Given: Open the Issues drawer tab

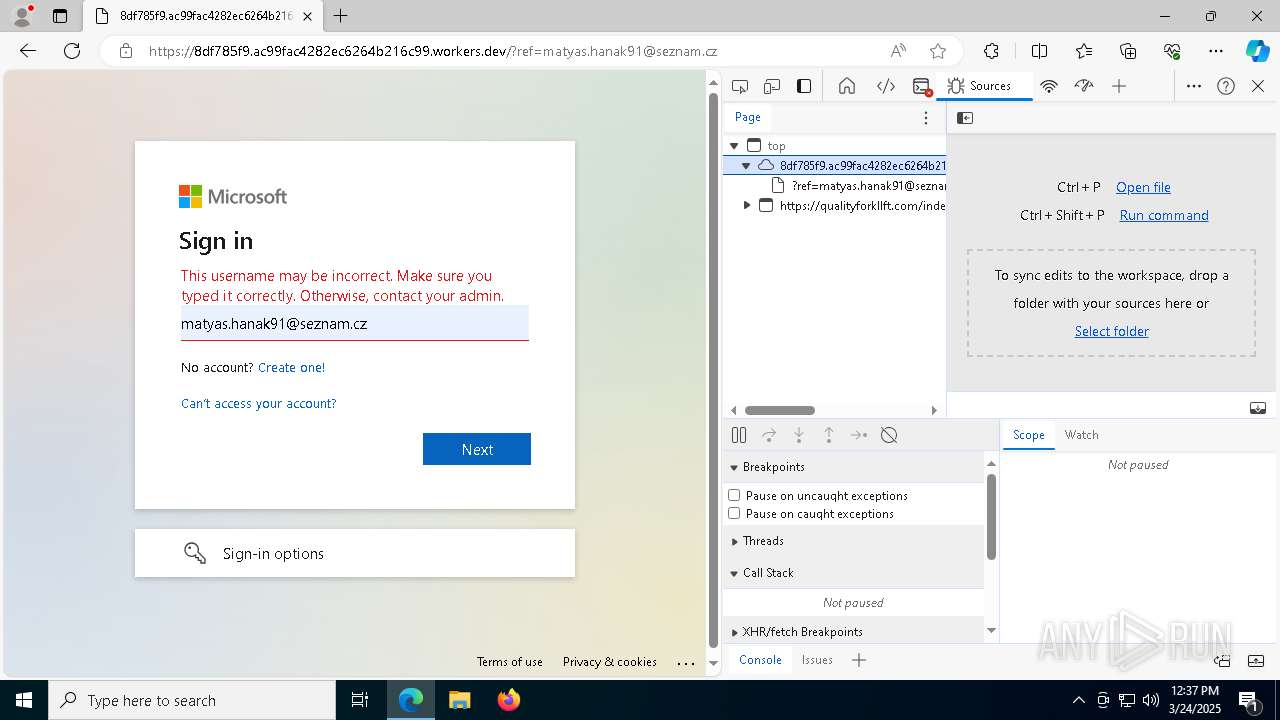Looking at the screenshot, I should (x=817, y=660).
